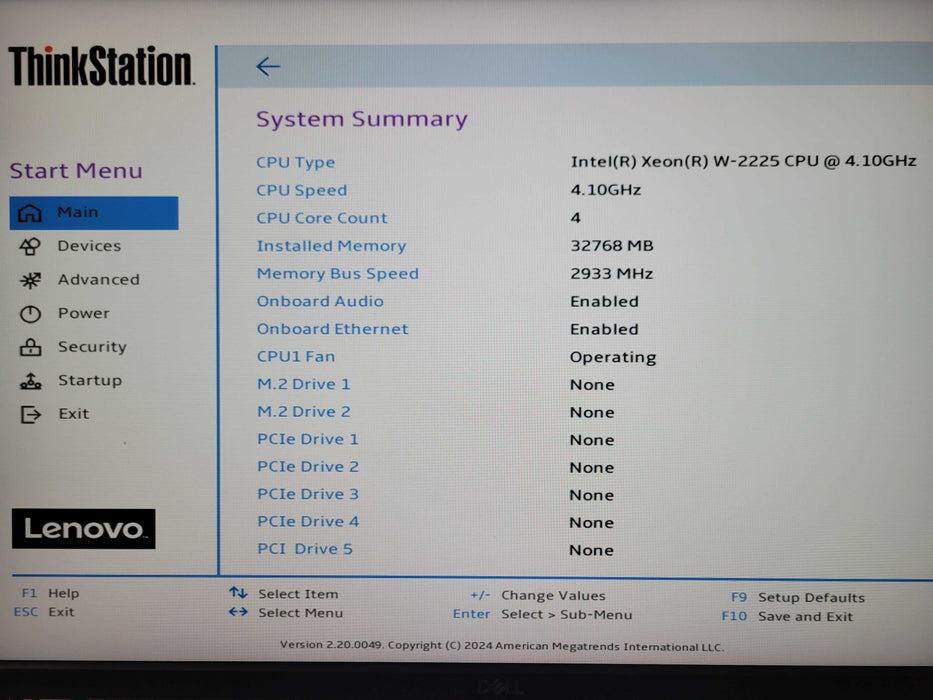Click the 32768 MB memory value

point(612,246)
